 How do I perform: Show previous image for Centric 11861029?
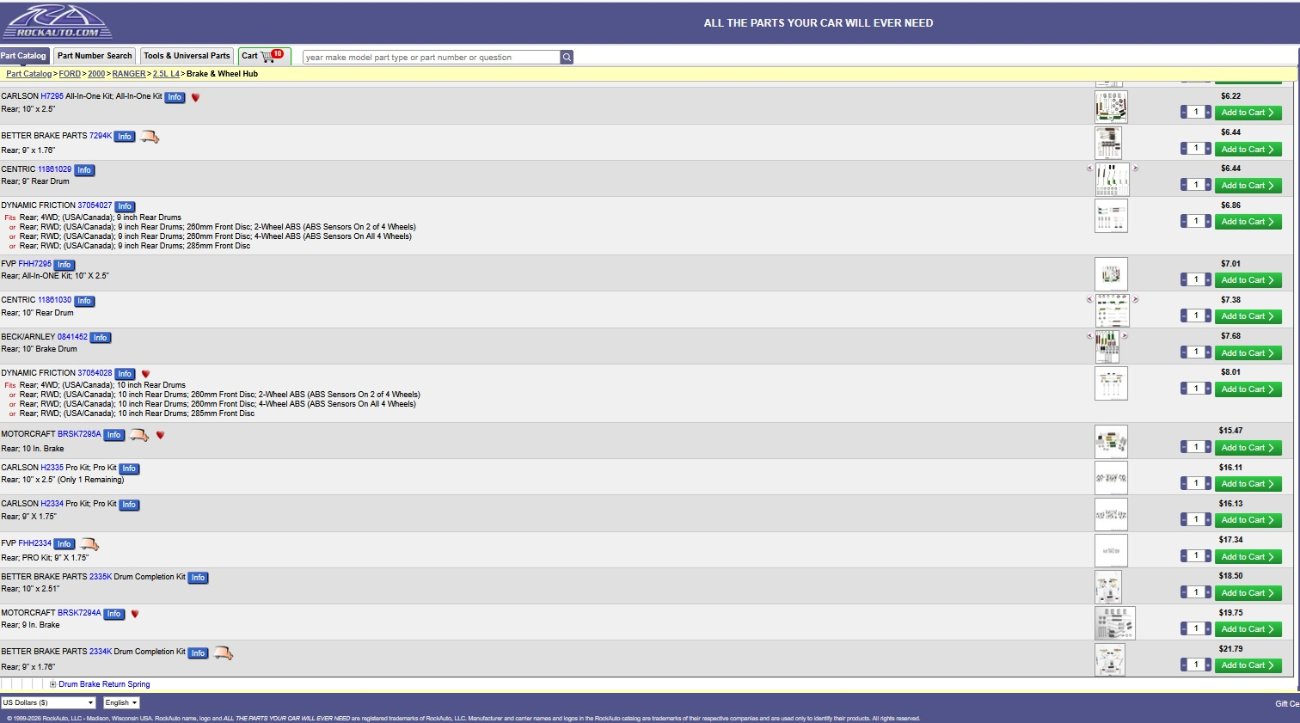pyautogui.click(x=1089, y=168)
